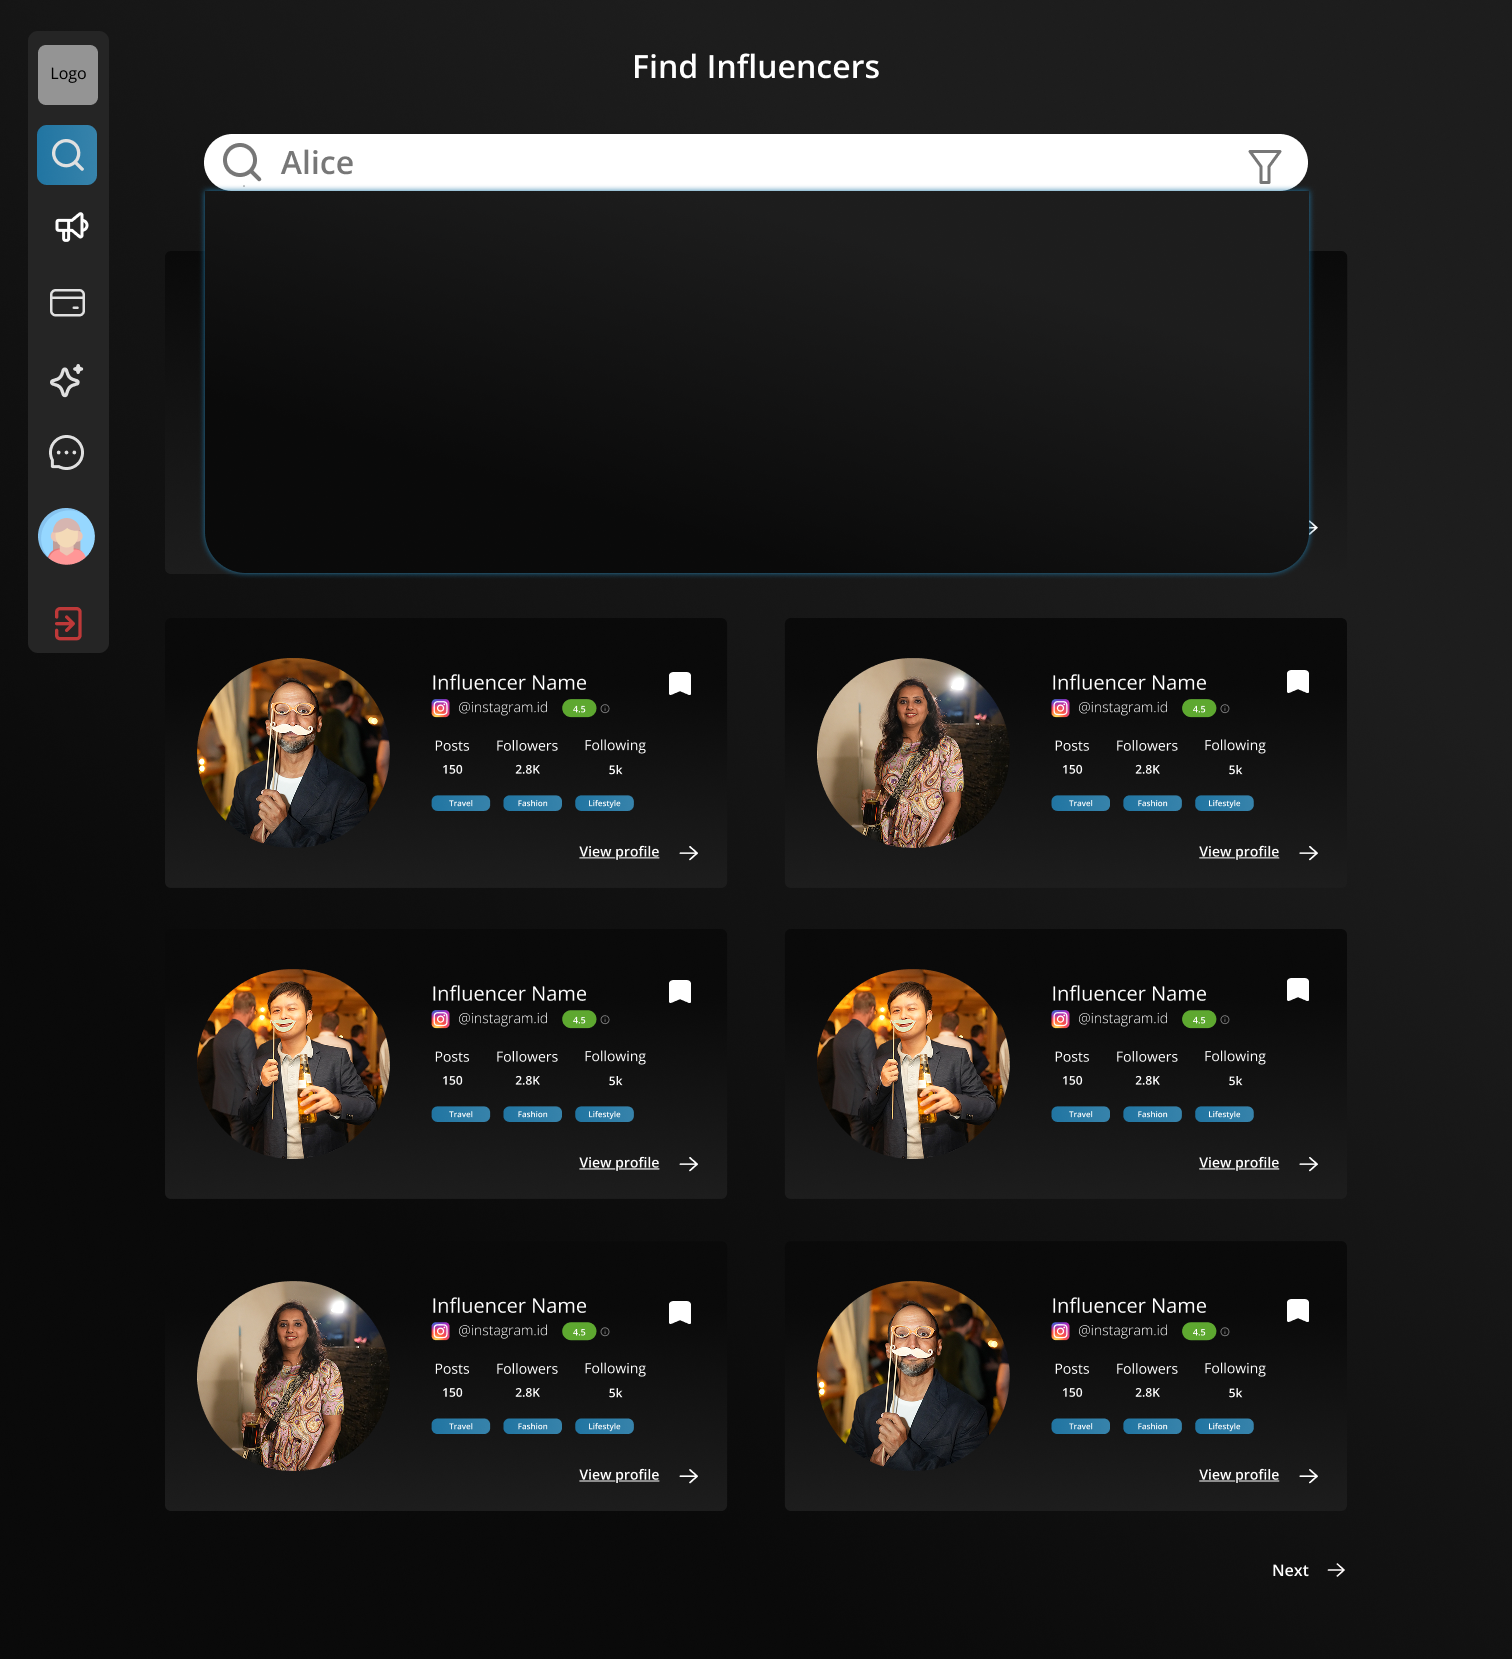Click the 4.5 rating badge on top-left card
This screenshot has height=1659, width=1512.
[579, 708]
